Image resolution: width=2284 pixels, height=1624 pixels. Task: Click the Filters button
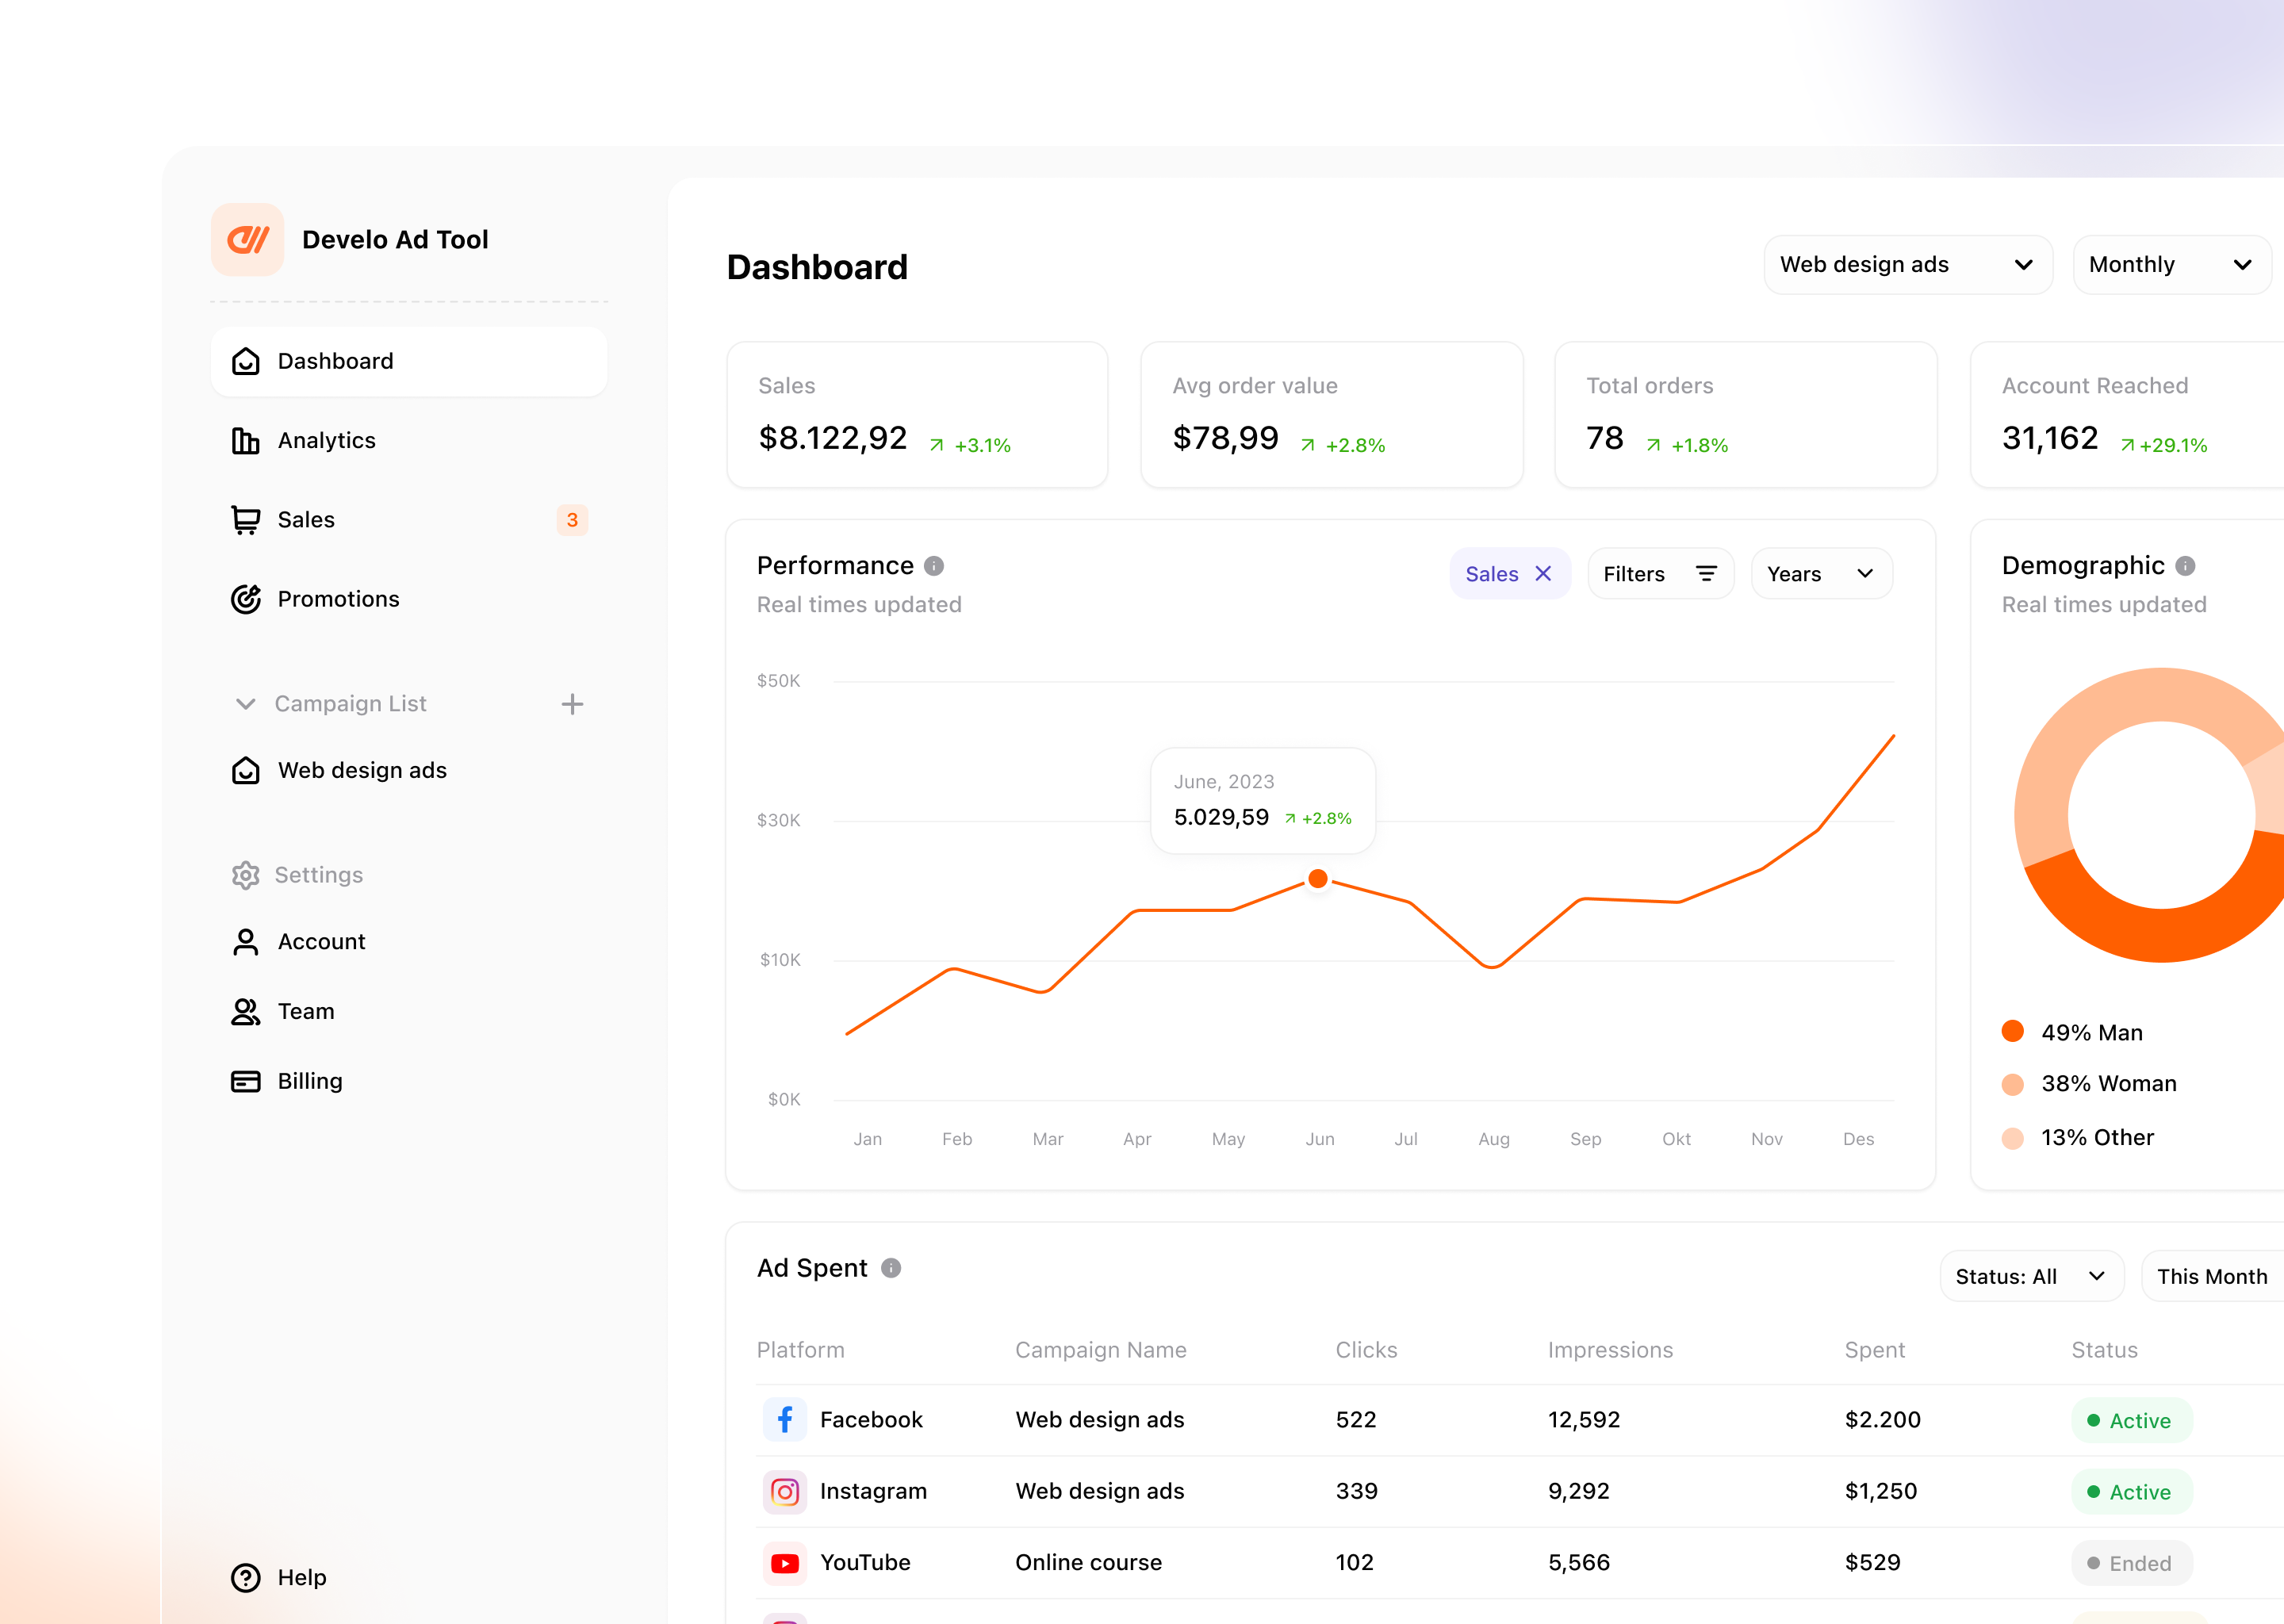(x=1661, y=574)
